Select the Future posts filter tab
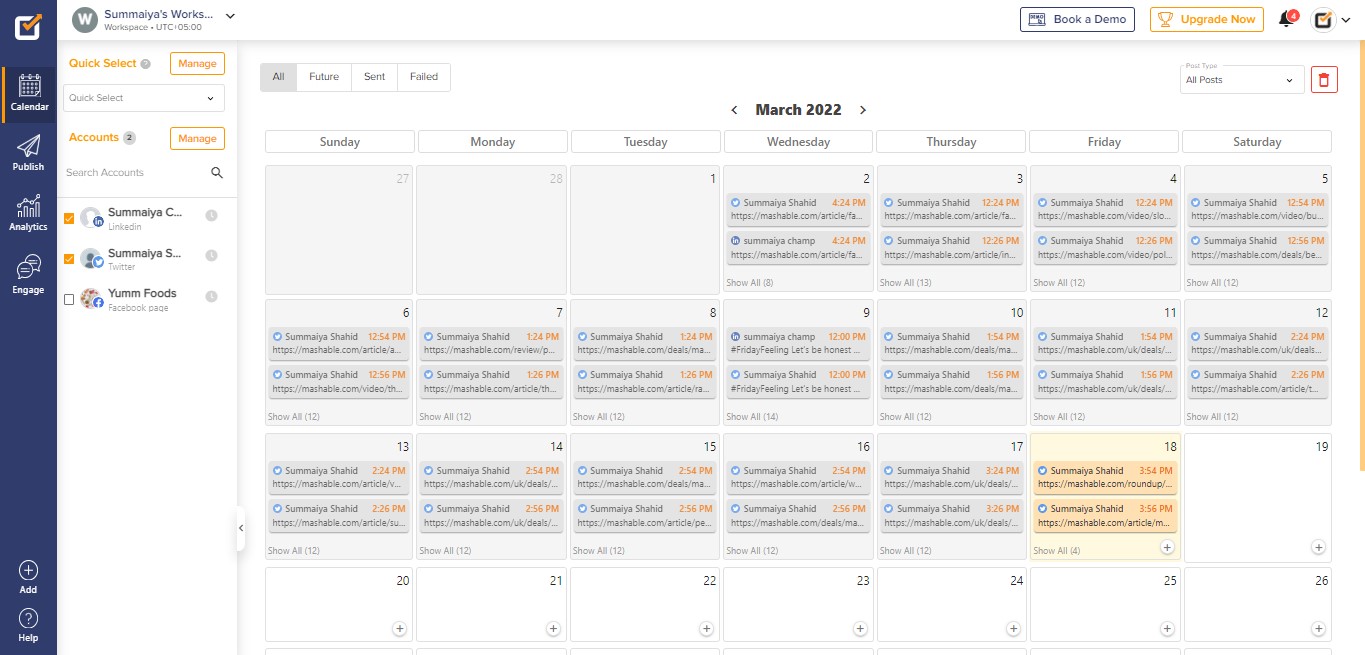The width and height of the screenshot is (1365, 655). click(x=324, y=77)
